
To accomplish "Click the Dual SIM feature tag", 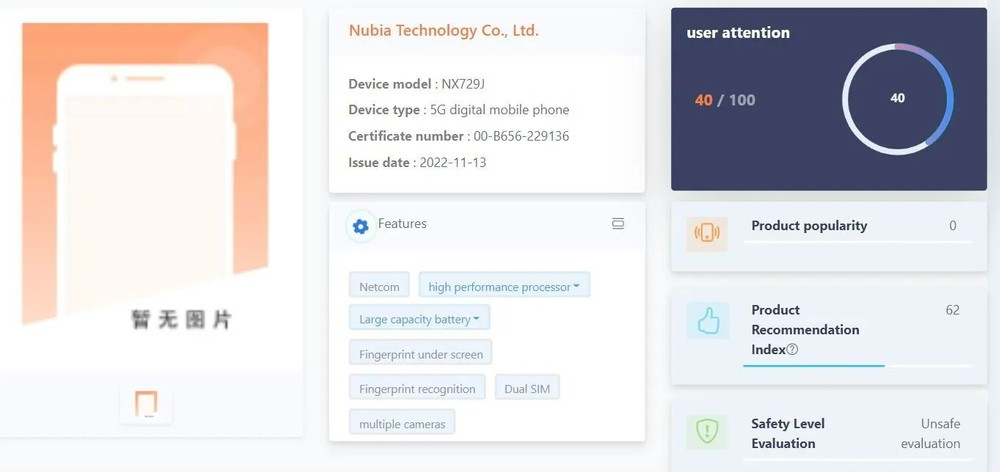I will click(527, 387).
